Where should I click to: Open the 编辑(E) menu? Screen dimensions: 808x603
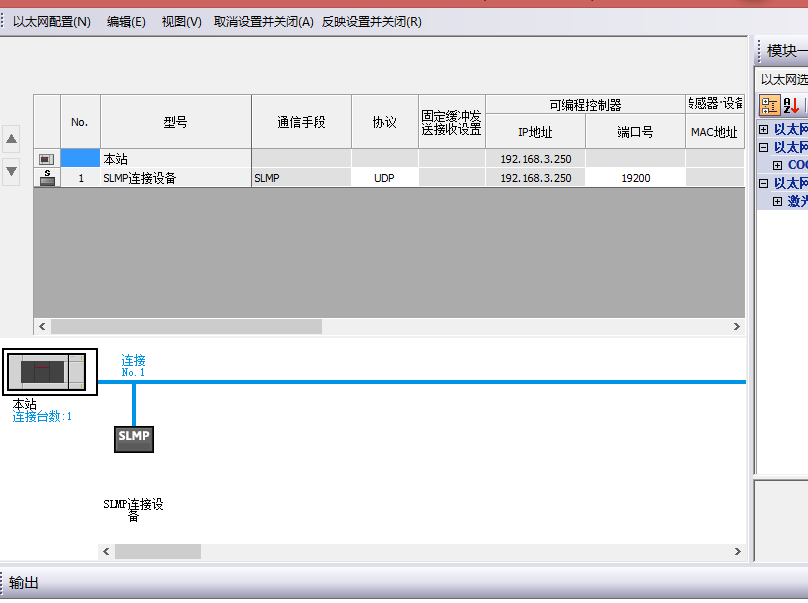coord(126,21)
